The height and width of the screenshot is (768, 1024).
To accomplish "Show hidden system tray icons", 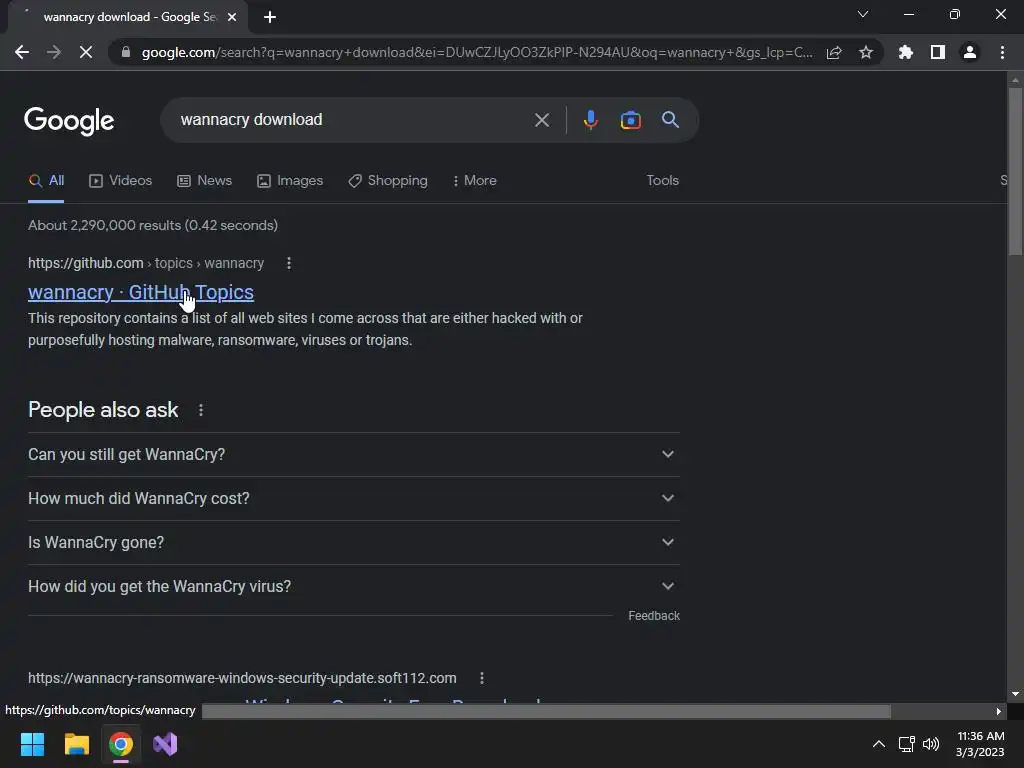I will 879,744.
